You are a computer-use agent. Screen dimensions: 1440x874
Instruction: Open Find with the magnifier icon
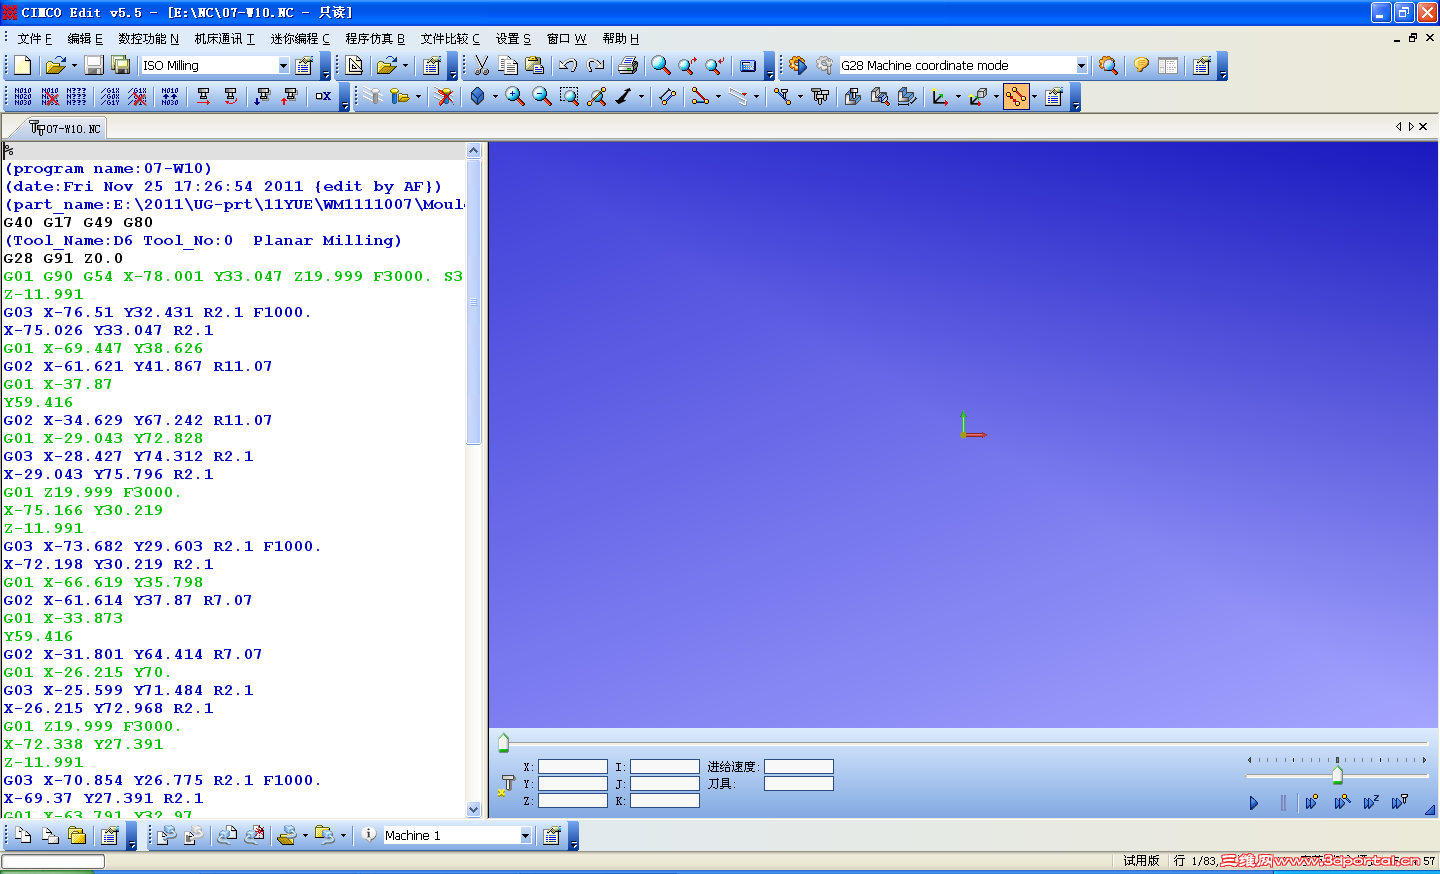coord(661,66)
